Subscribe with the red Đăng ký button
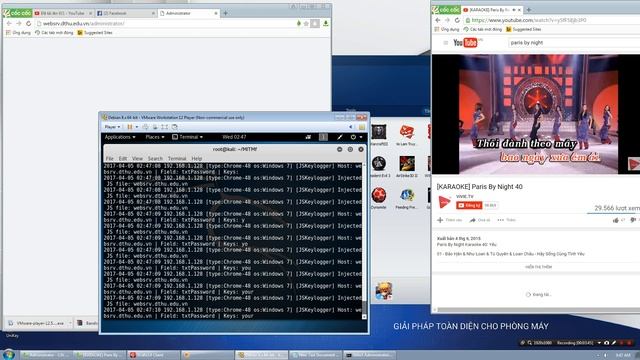Image resolution: width=640 pixels, height=360 pixels. point(469,205)
